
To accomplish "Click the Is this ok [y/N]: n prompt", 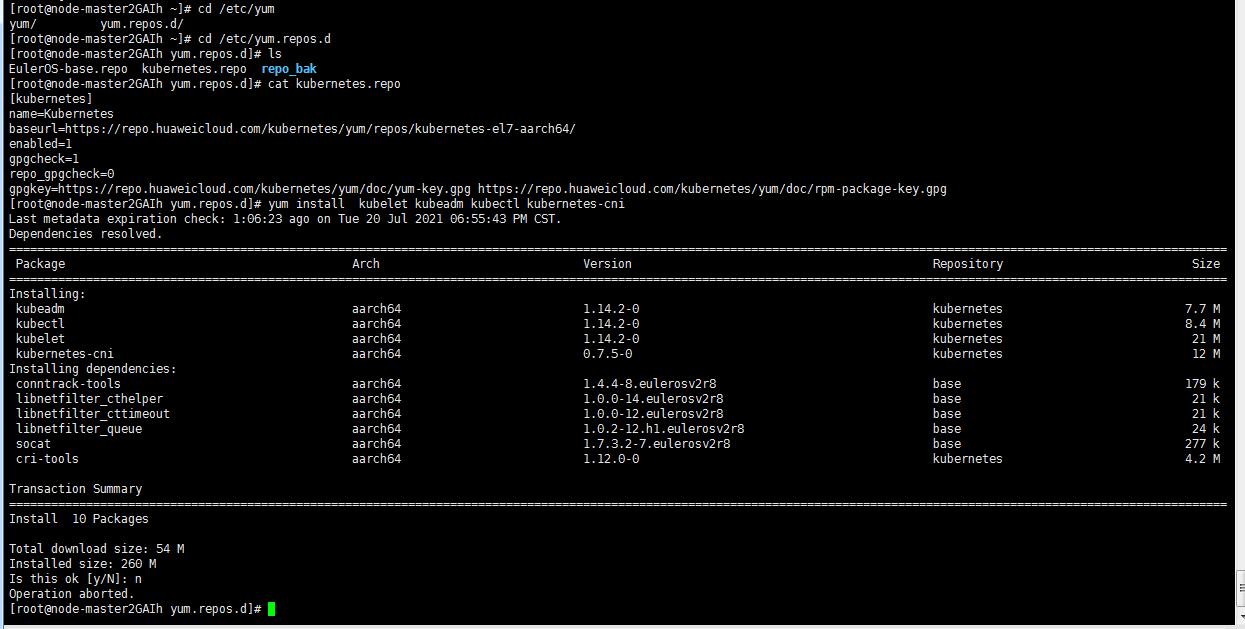I will (x=75, y=579).
